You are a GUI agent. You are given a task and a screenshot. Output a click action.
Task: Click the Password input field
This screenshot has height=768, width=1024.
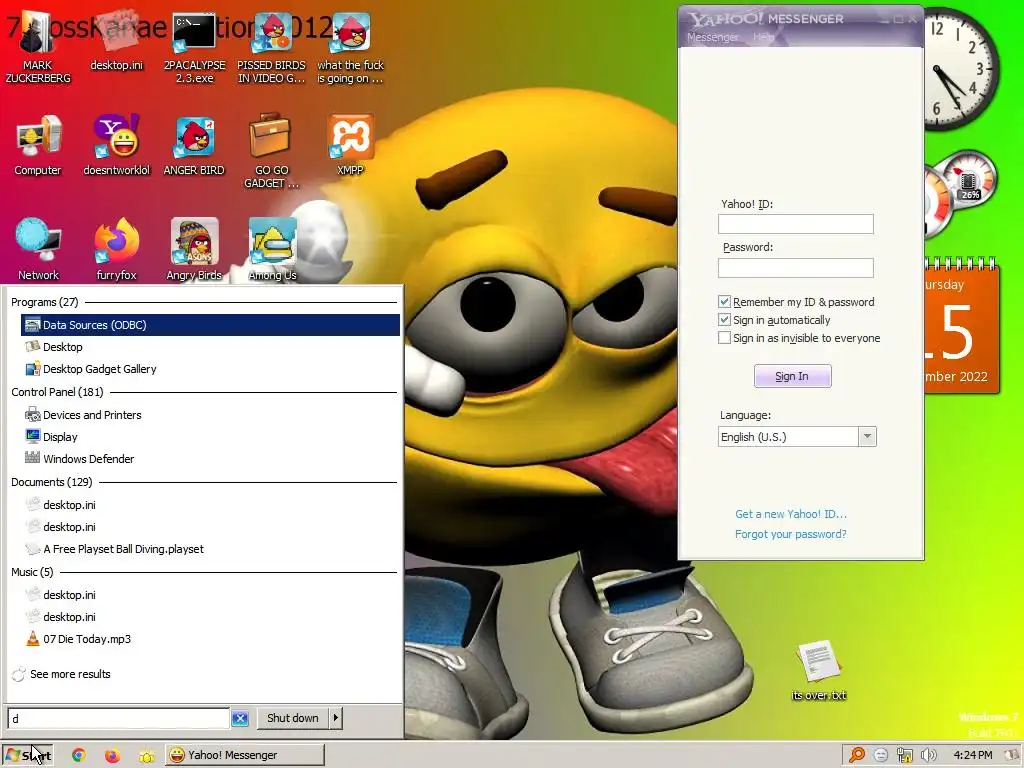pyautogui.click(x=795, y=268)
